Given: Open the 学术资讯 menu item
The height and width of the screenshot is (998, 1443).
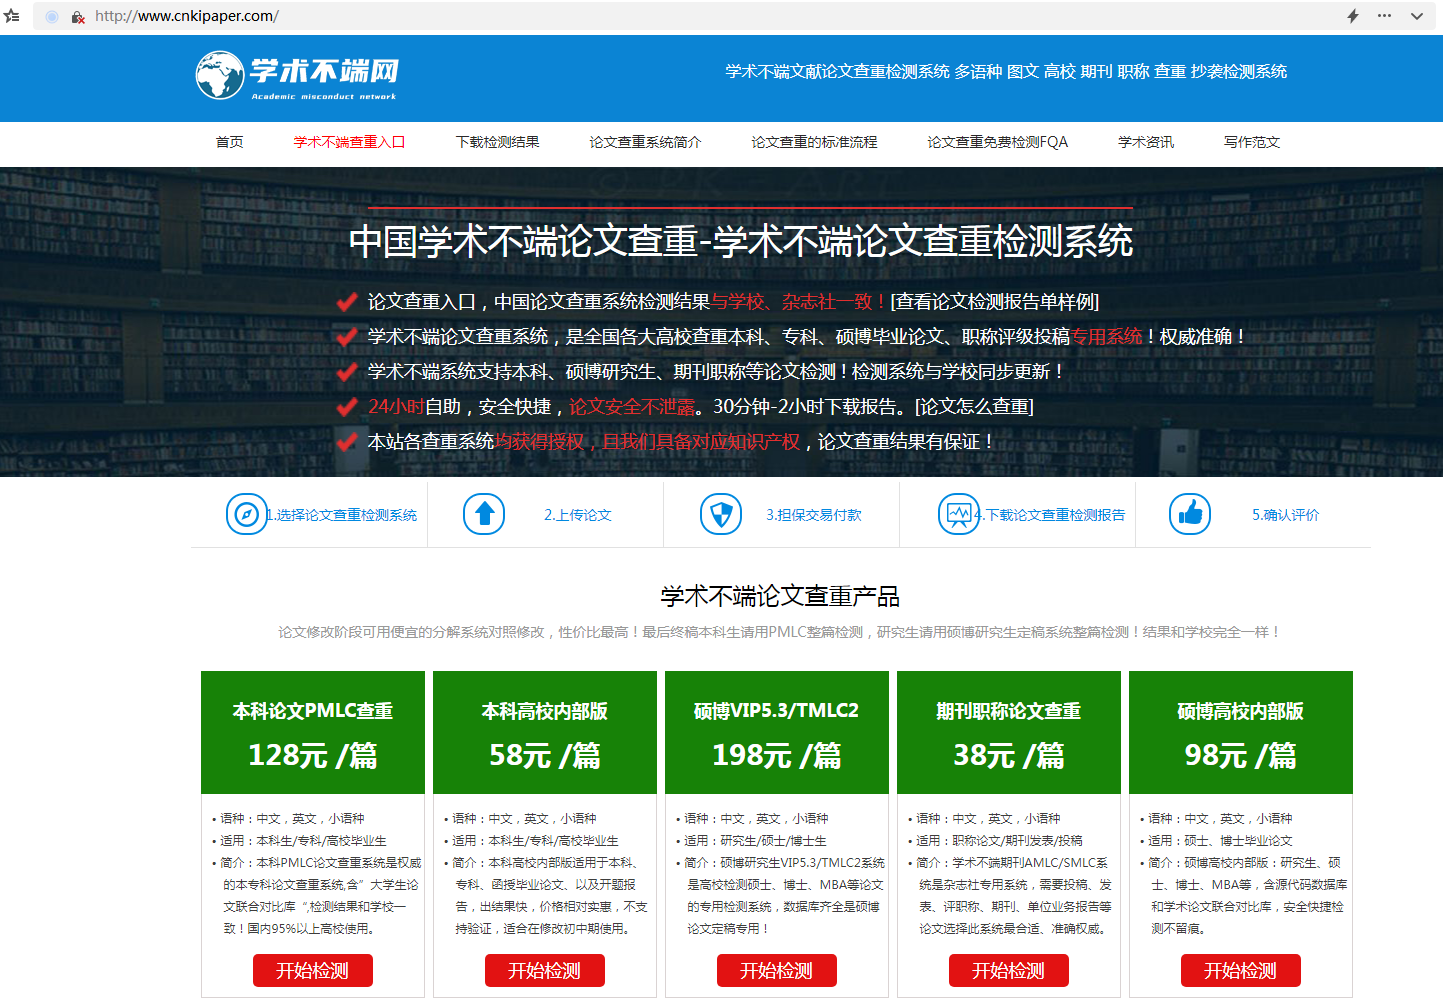Looking at the screenshot, I should [x=1146, y=142].
